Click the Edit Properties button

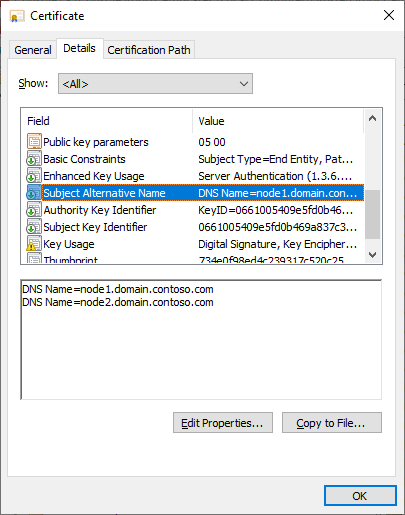pyautogui.click(x=223, y=423)
